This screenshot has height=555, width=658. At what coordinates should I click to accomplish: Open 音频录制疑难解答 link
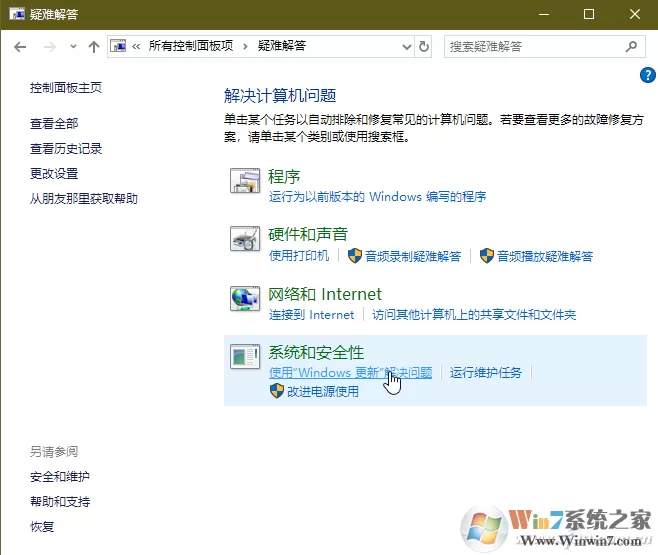tap(413, 256)
